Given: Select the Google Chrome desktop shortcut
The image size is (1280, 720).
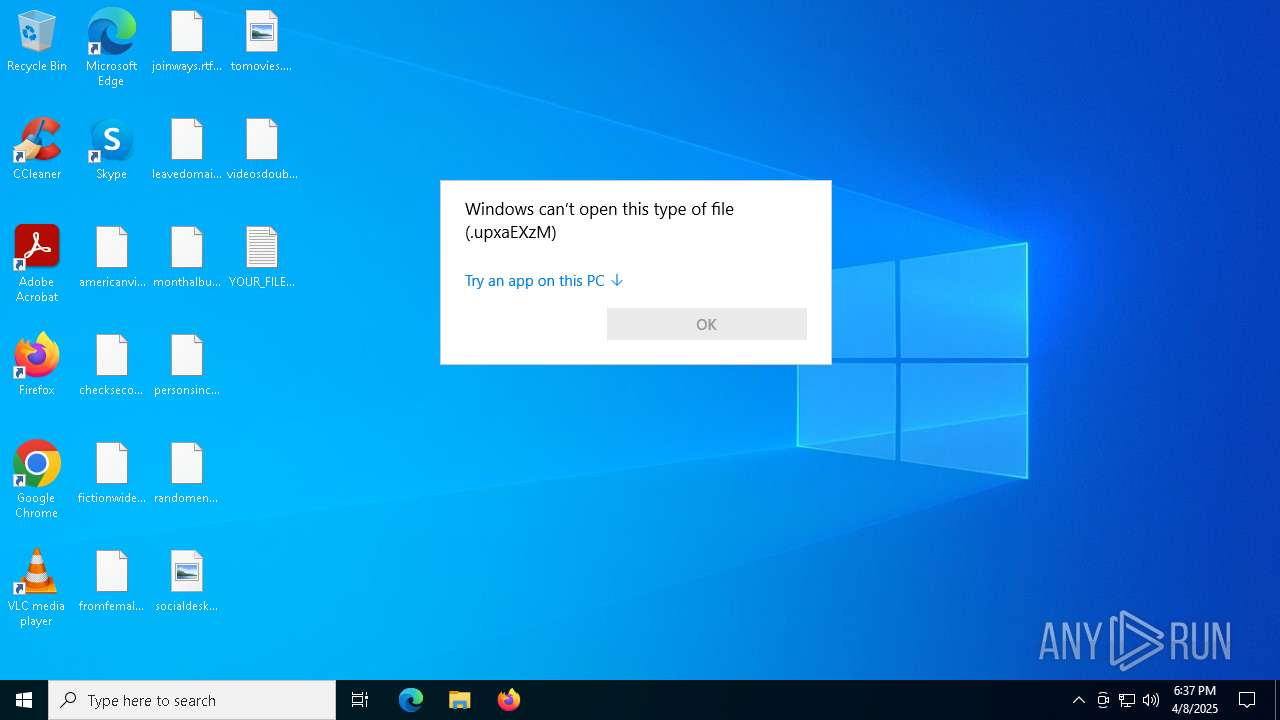Looking at the screenshot, I should pyautogui.click(x=37, y=480).
